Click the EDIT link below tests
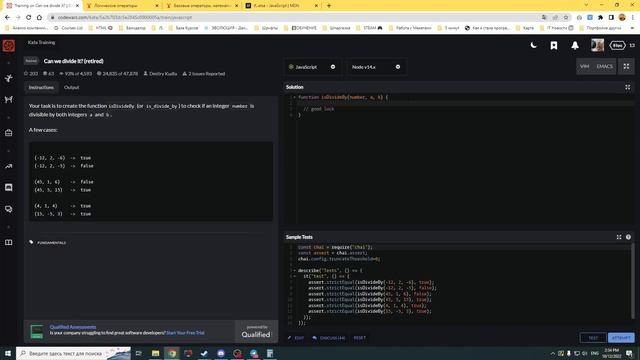The width and height of the screenshot is (640, 360). point(296,338)
